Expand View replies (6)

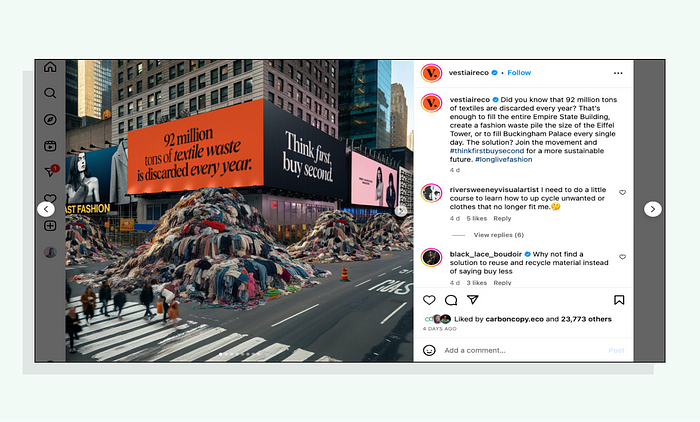pyautogui.click(x=498, y=235)
